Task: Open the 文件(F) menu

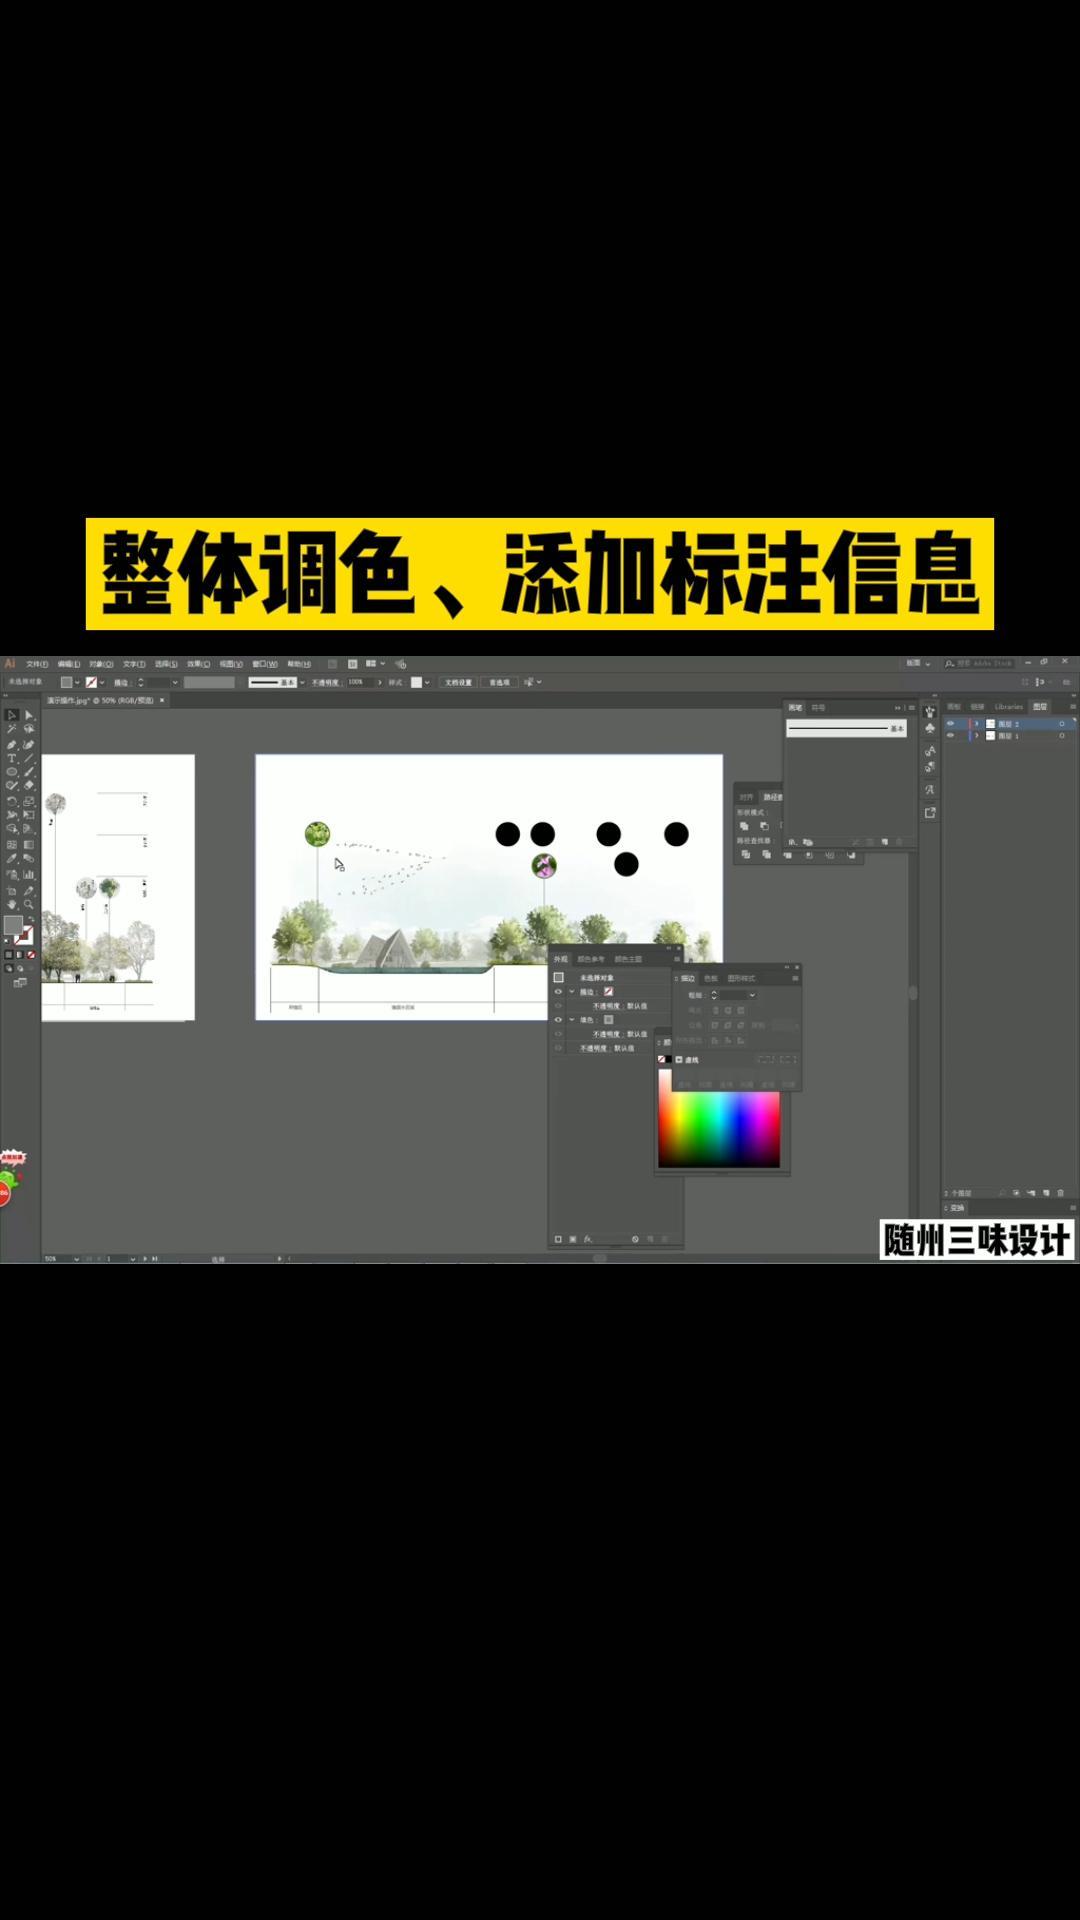Action: click(37, 664)
